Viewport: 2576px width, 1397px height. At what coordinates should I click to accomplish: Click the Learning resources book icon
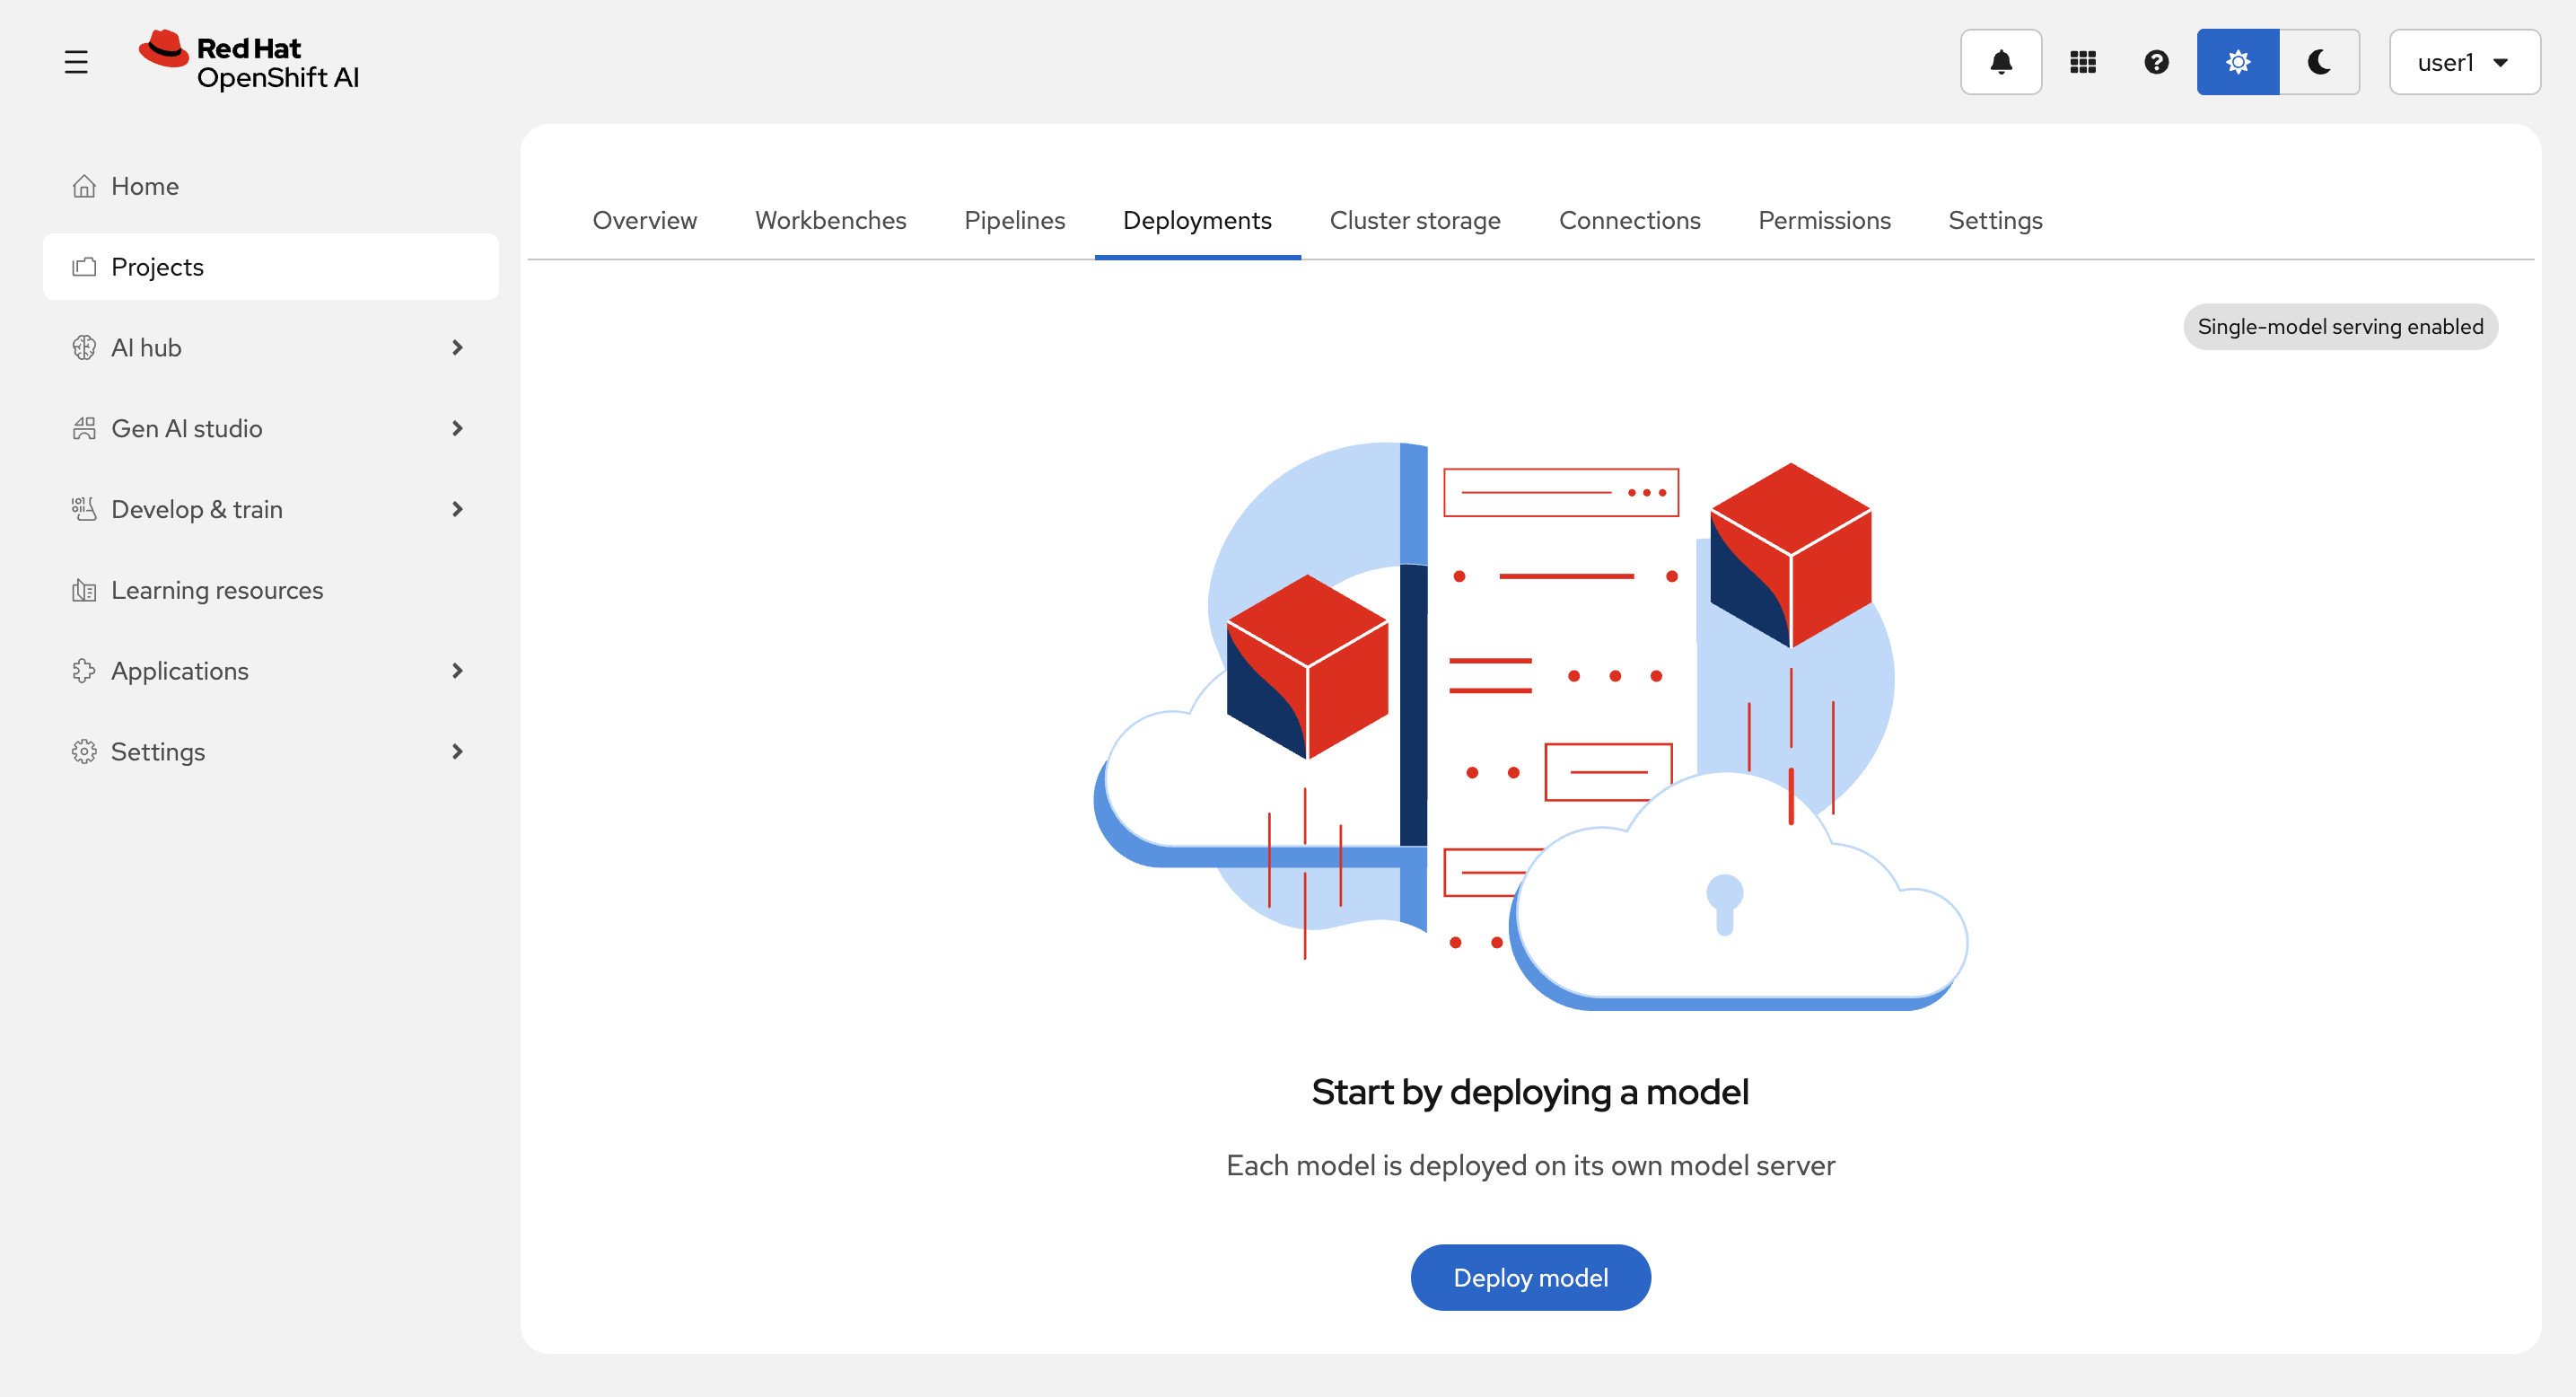[x=84, y=590]
